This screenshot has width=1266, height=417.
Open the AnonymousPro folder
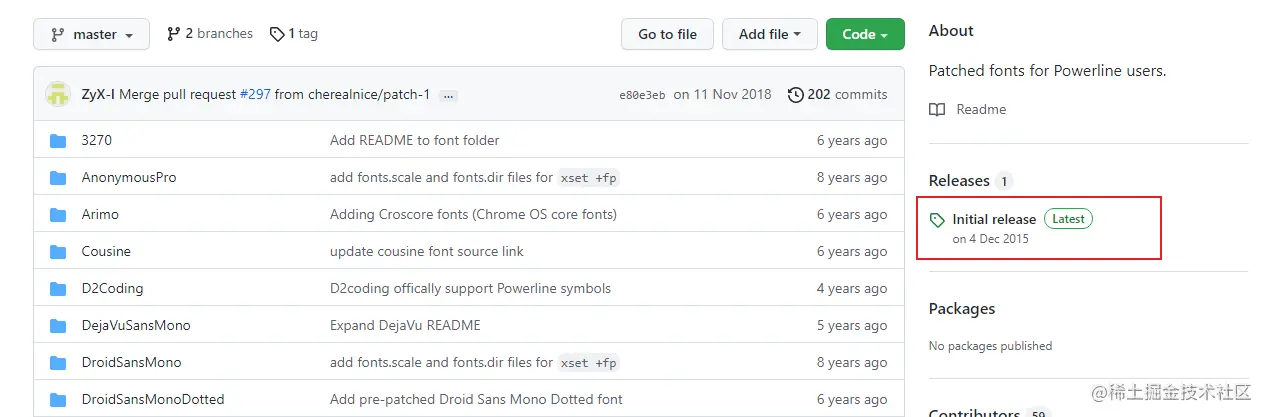tap(129, 178)
